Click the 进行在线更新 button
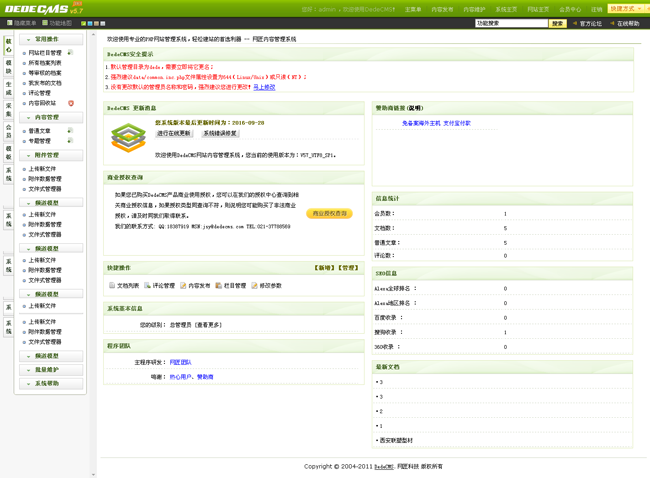The image size is (650, 478). (174, 133)
